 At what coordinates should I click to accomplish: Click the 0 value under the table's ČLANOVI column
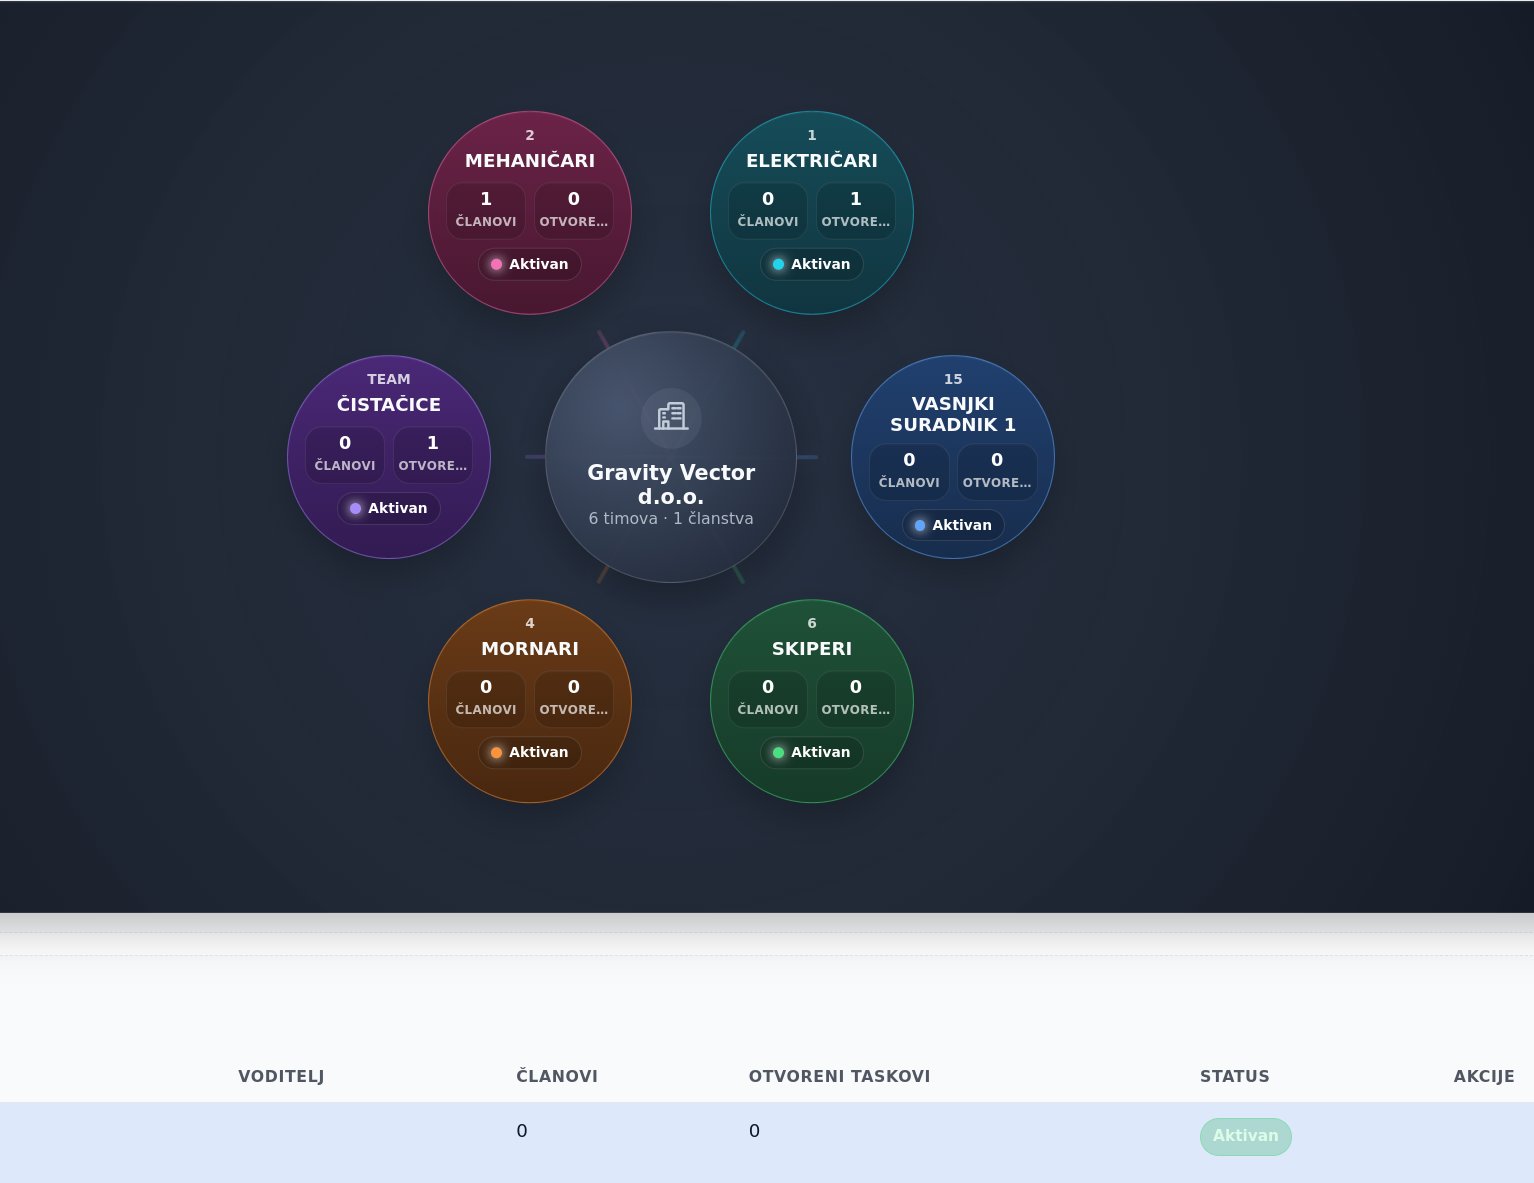click(x=522, y=1131)
